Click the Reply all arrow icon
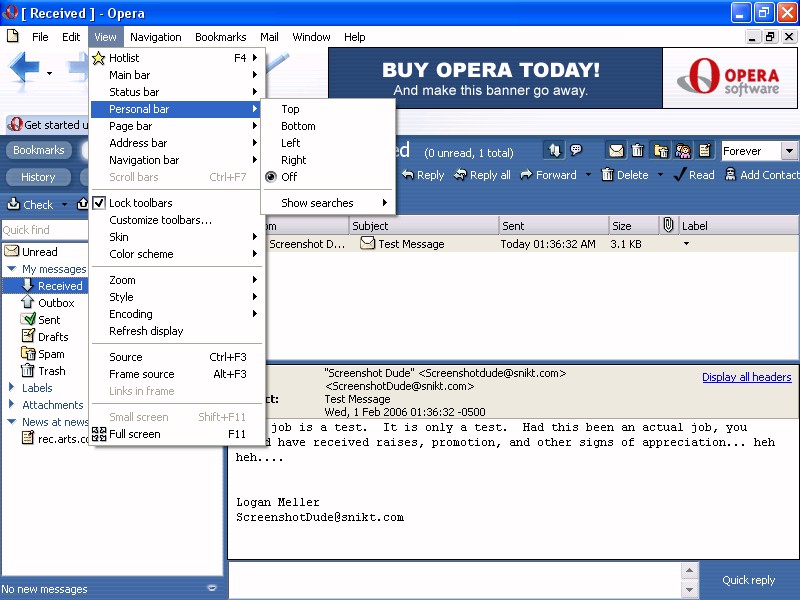The width and height of the screenshot is (800, 600). [x=460, y=175]
